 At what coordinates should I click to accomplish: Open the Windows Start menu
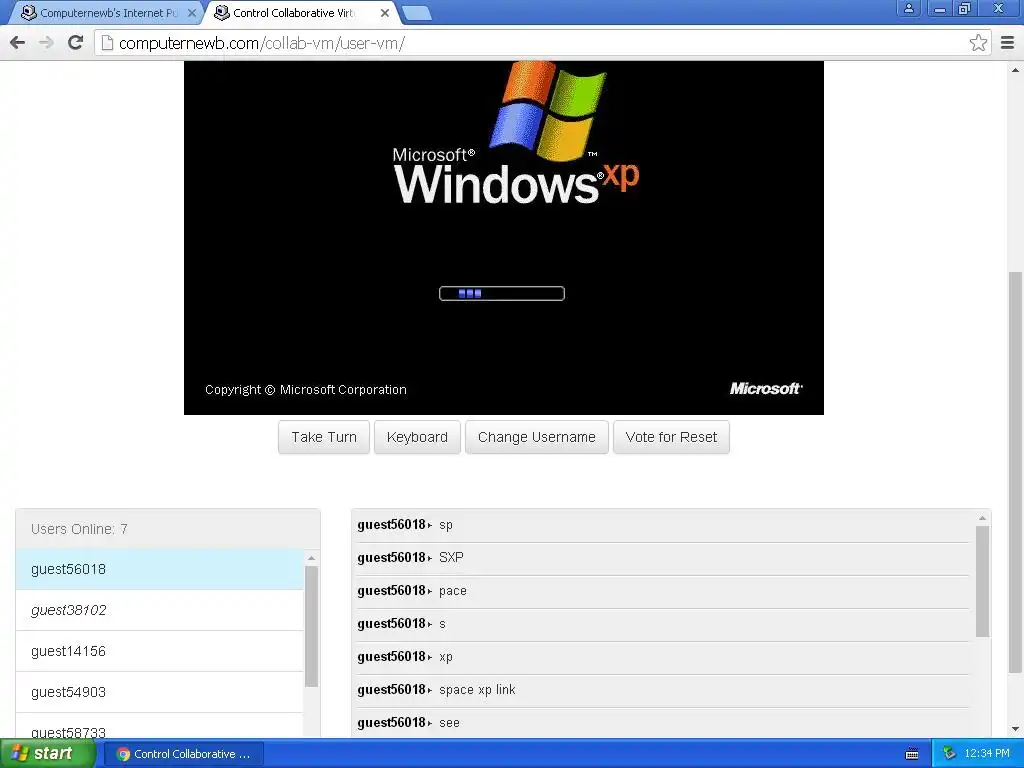48,754
